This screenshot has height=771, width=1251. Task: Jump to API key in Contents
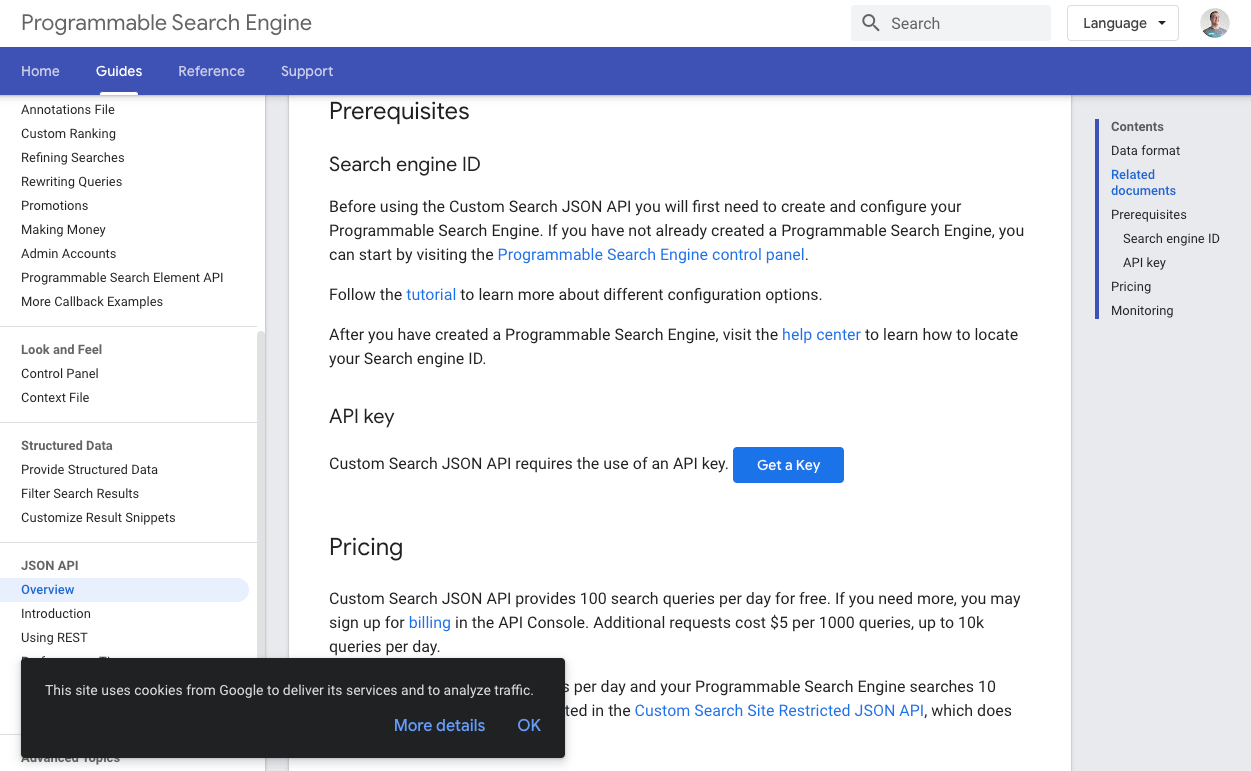click(1144, 262)
